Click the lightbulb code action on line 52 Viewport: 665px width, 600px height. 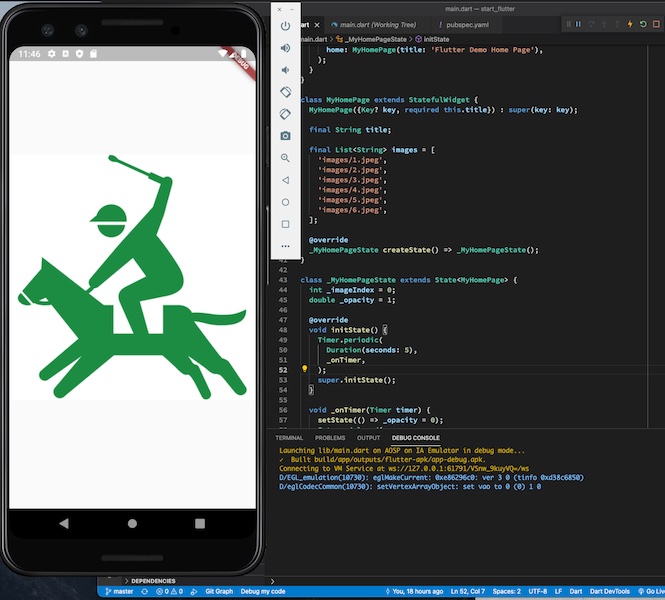point(304,369)
